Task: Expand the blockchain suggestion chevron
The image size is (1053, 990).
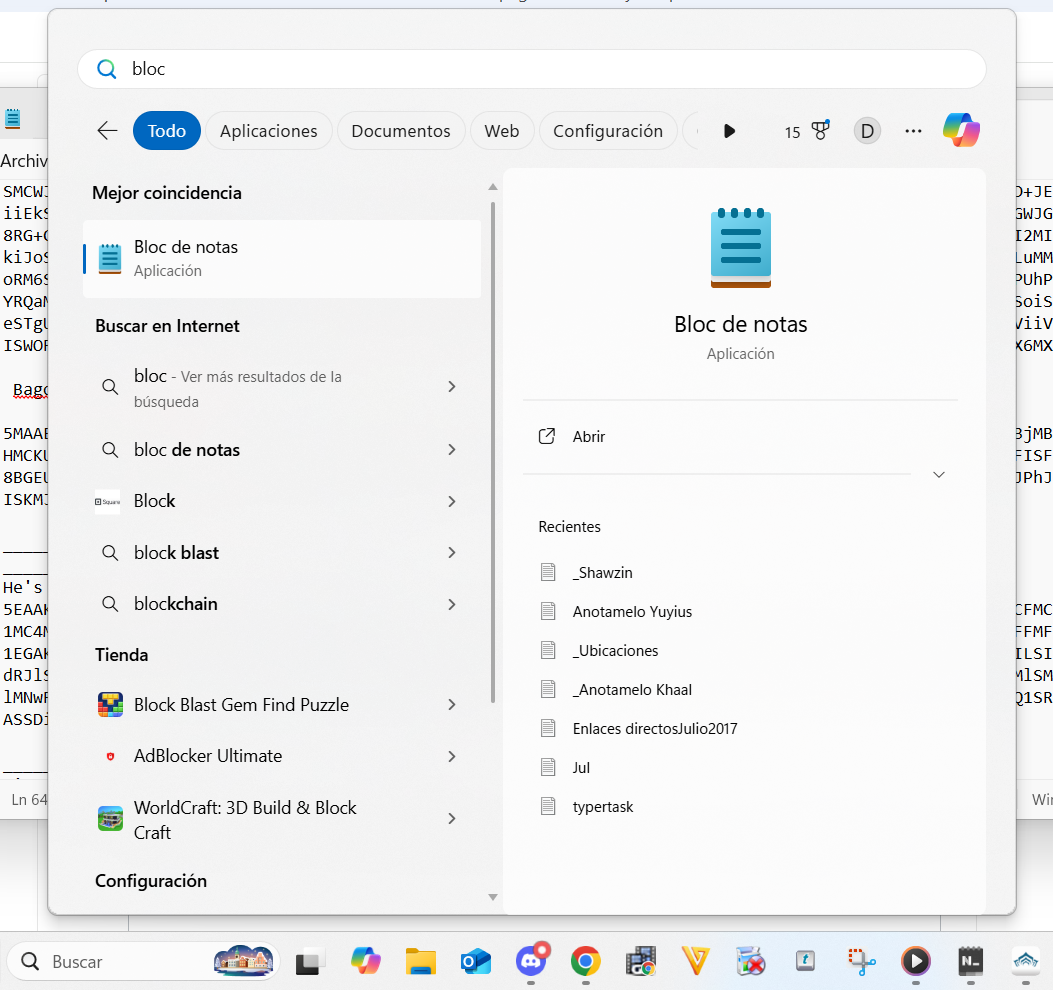Action: tap(452, 604)
